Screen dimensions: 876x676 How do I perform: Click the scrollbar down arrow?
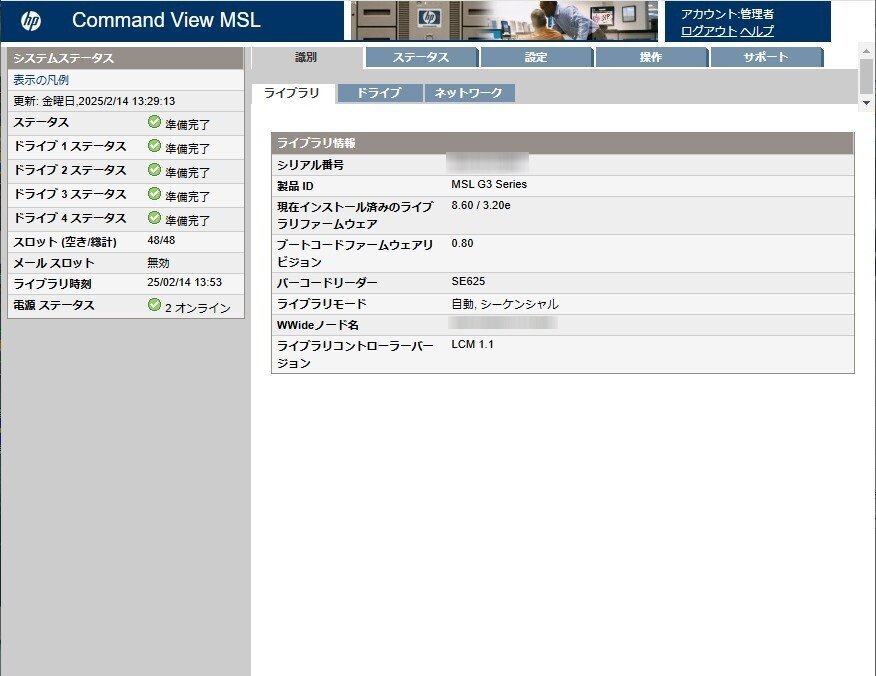[866, 103]
